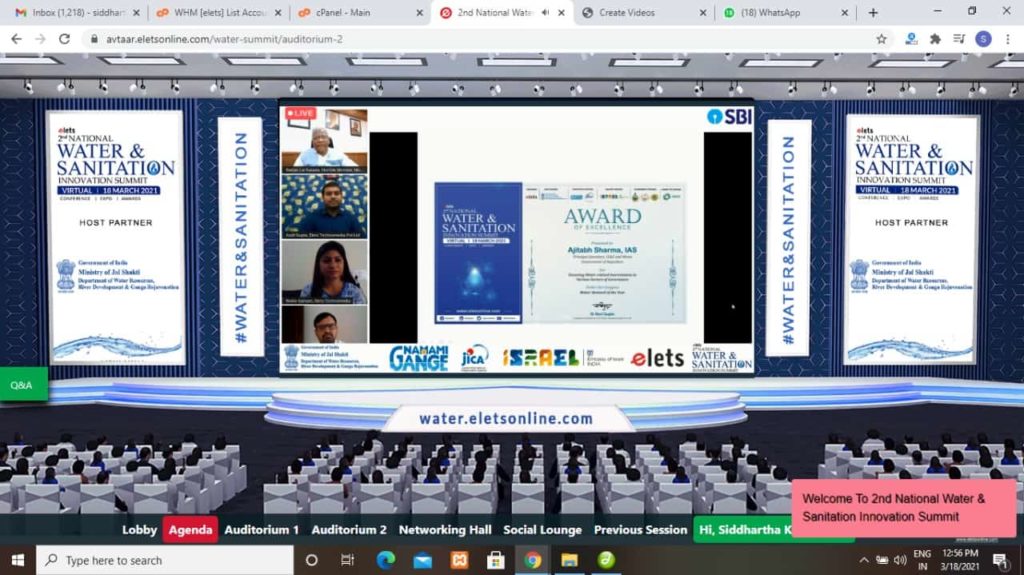Click the Israel sponsor logo
Screen dimensions: 1024x575
pos(540,357)
